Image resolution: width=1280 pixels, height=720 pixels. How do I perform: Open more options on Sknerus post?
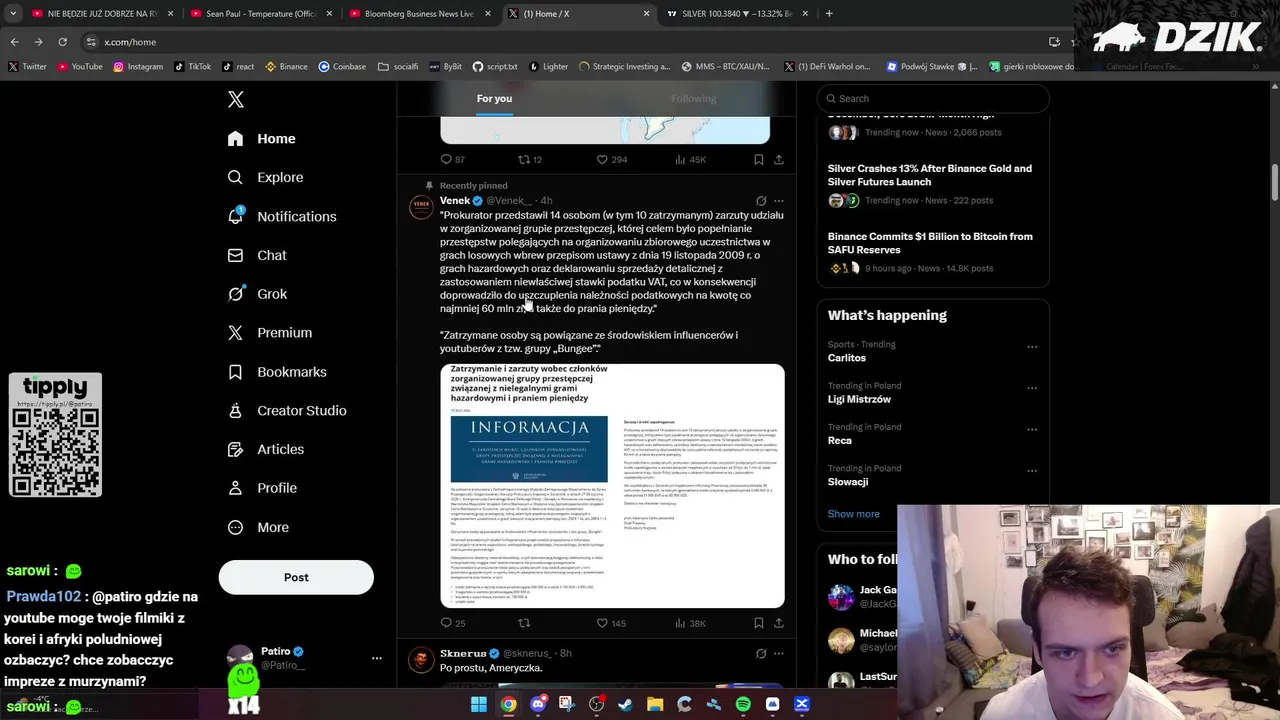[x=779, y=653]
